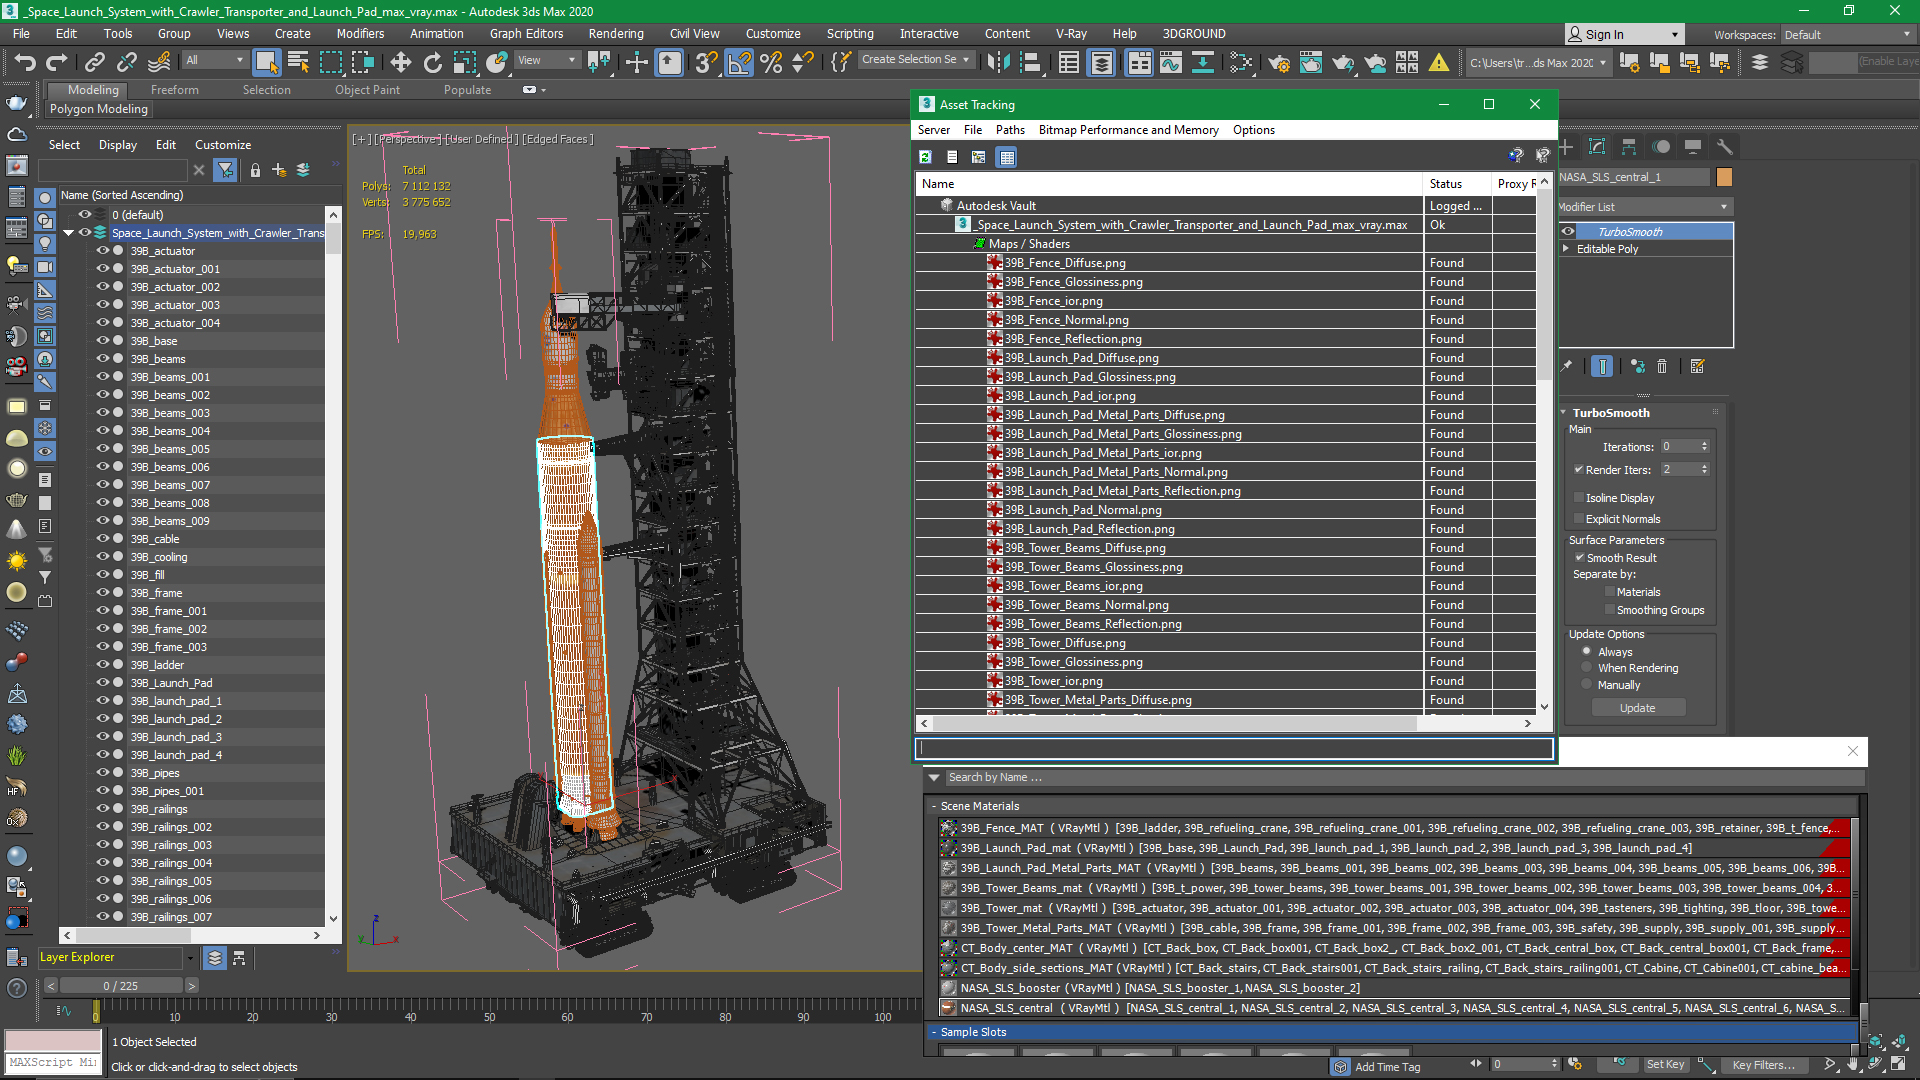Open Bitmap Performance and Memory menu
This screenshot has width=1920, height=1080.
(x=1128, y=129)
